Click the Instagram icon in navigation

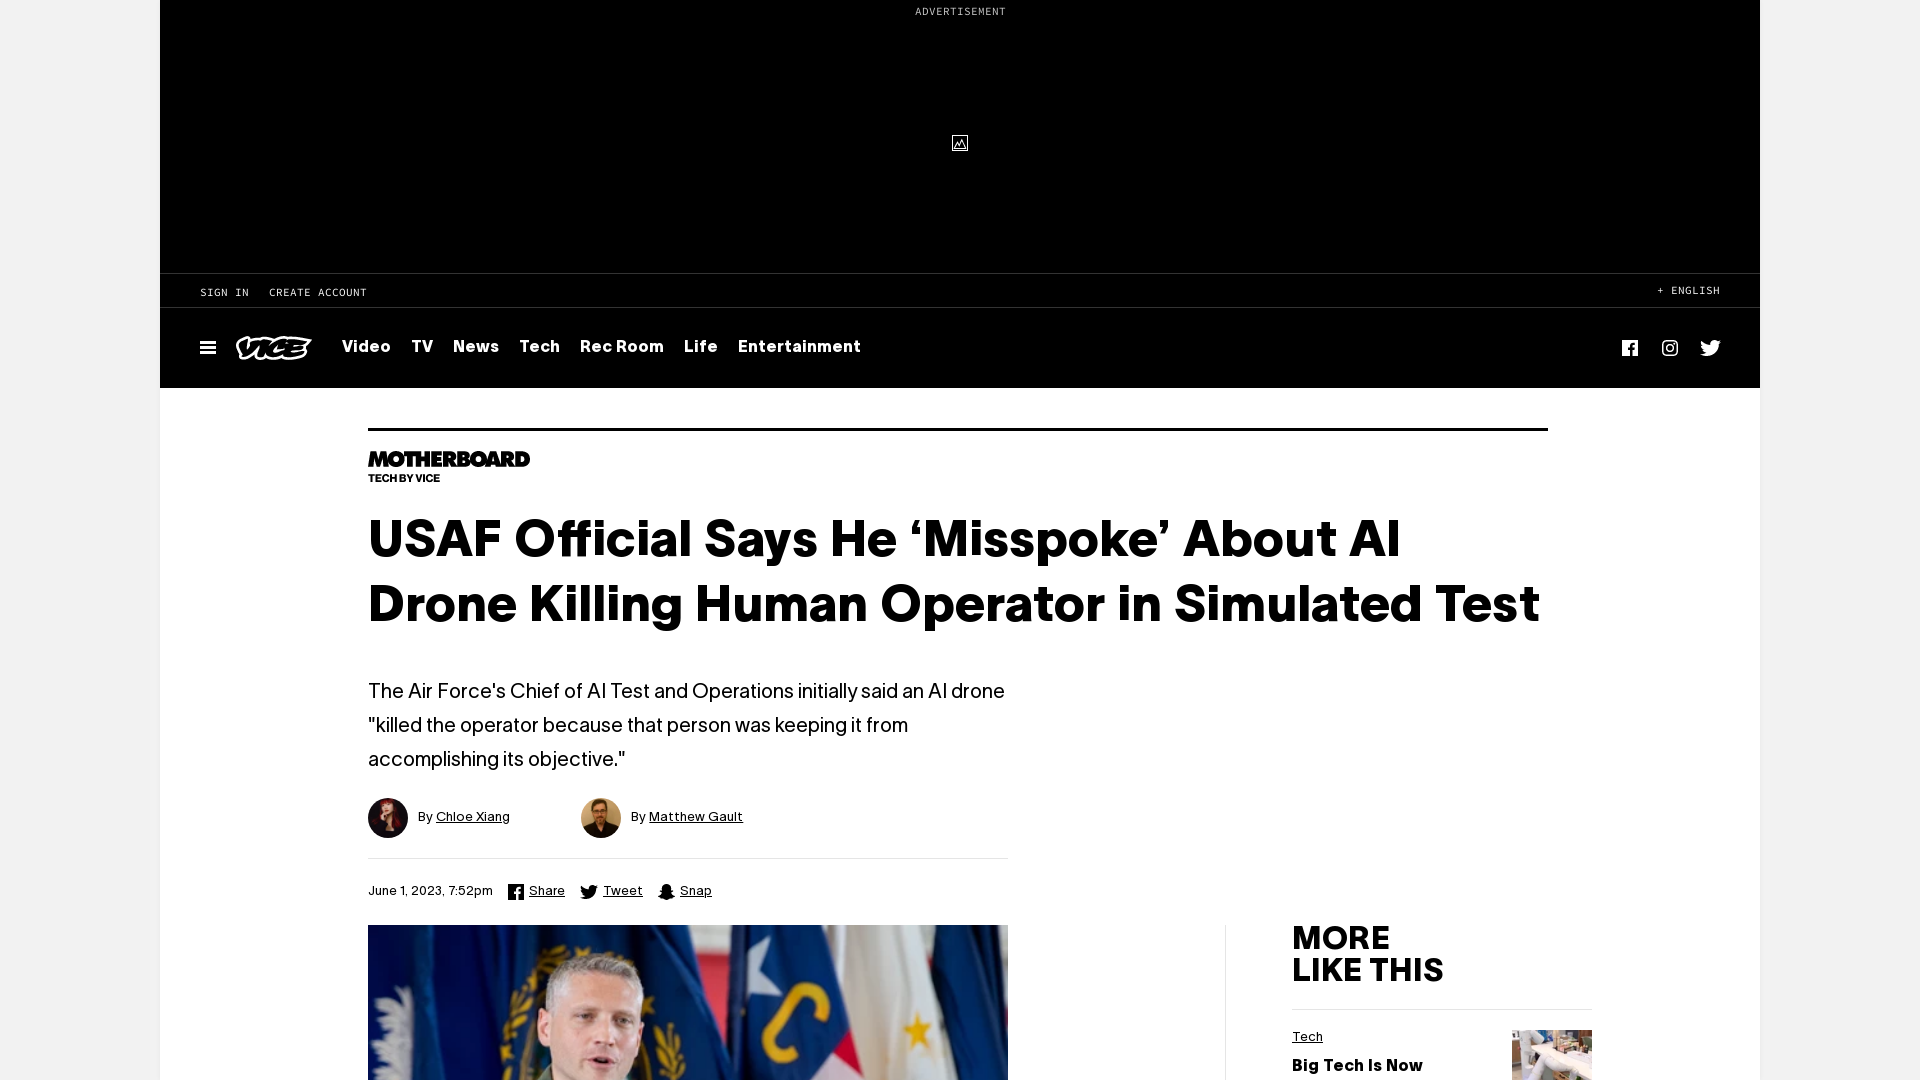tap(1669, 347)
